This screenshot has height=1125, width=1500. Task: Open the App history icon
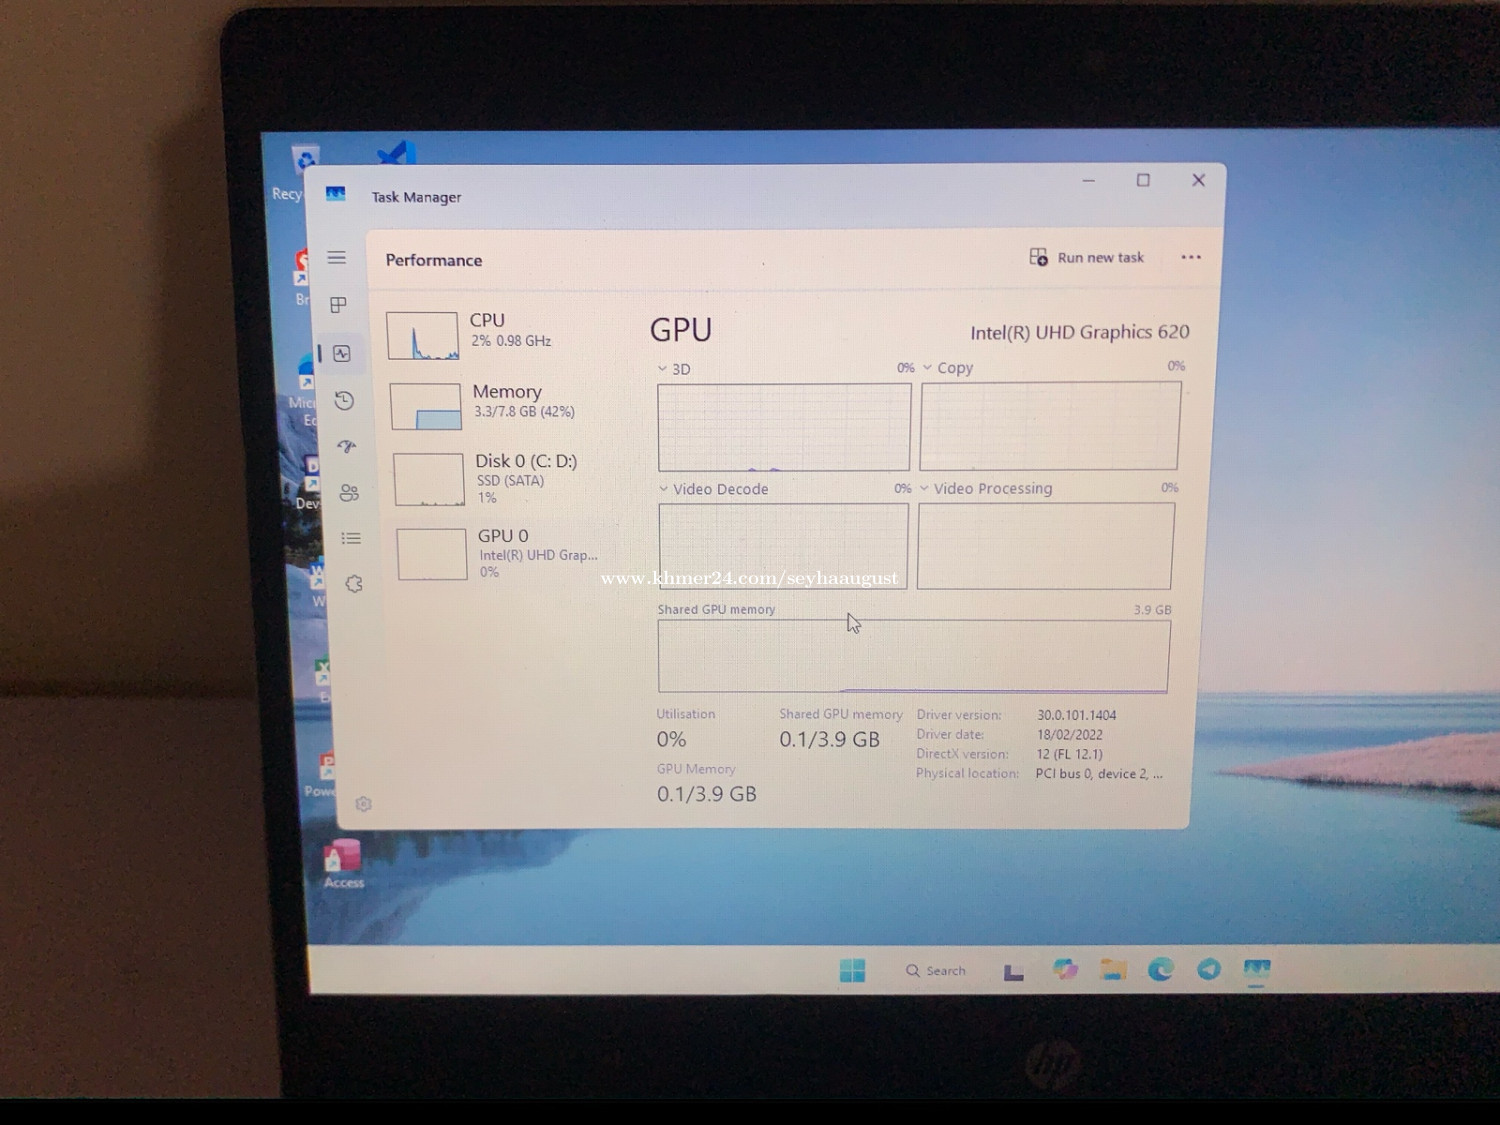pos(344,401)
